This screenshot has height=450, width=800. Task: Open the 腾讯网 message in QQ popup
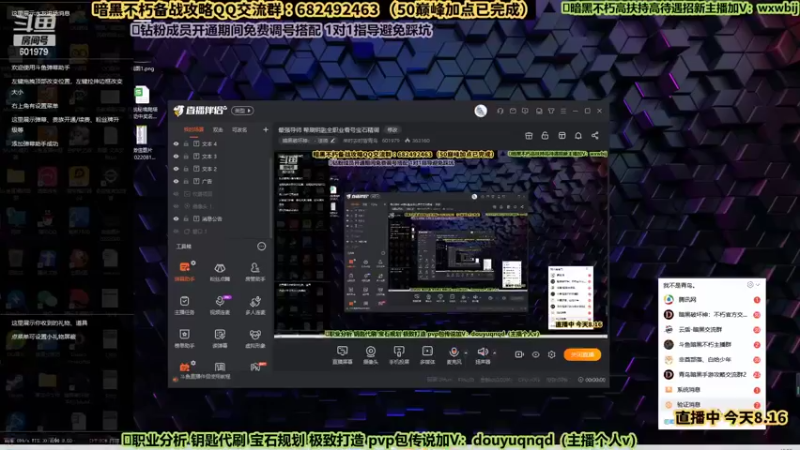coord(712,299)
